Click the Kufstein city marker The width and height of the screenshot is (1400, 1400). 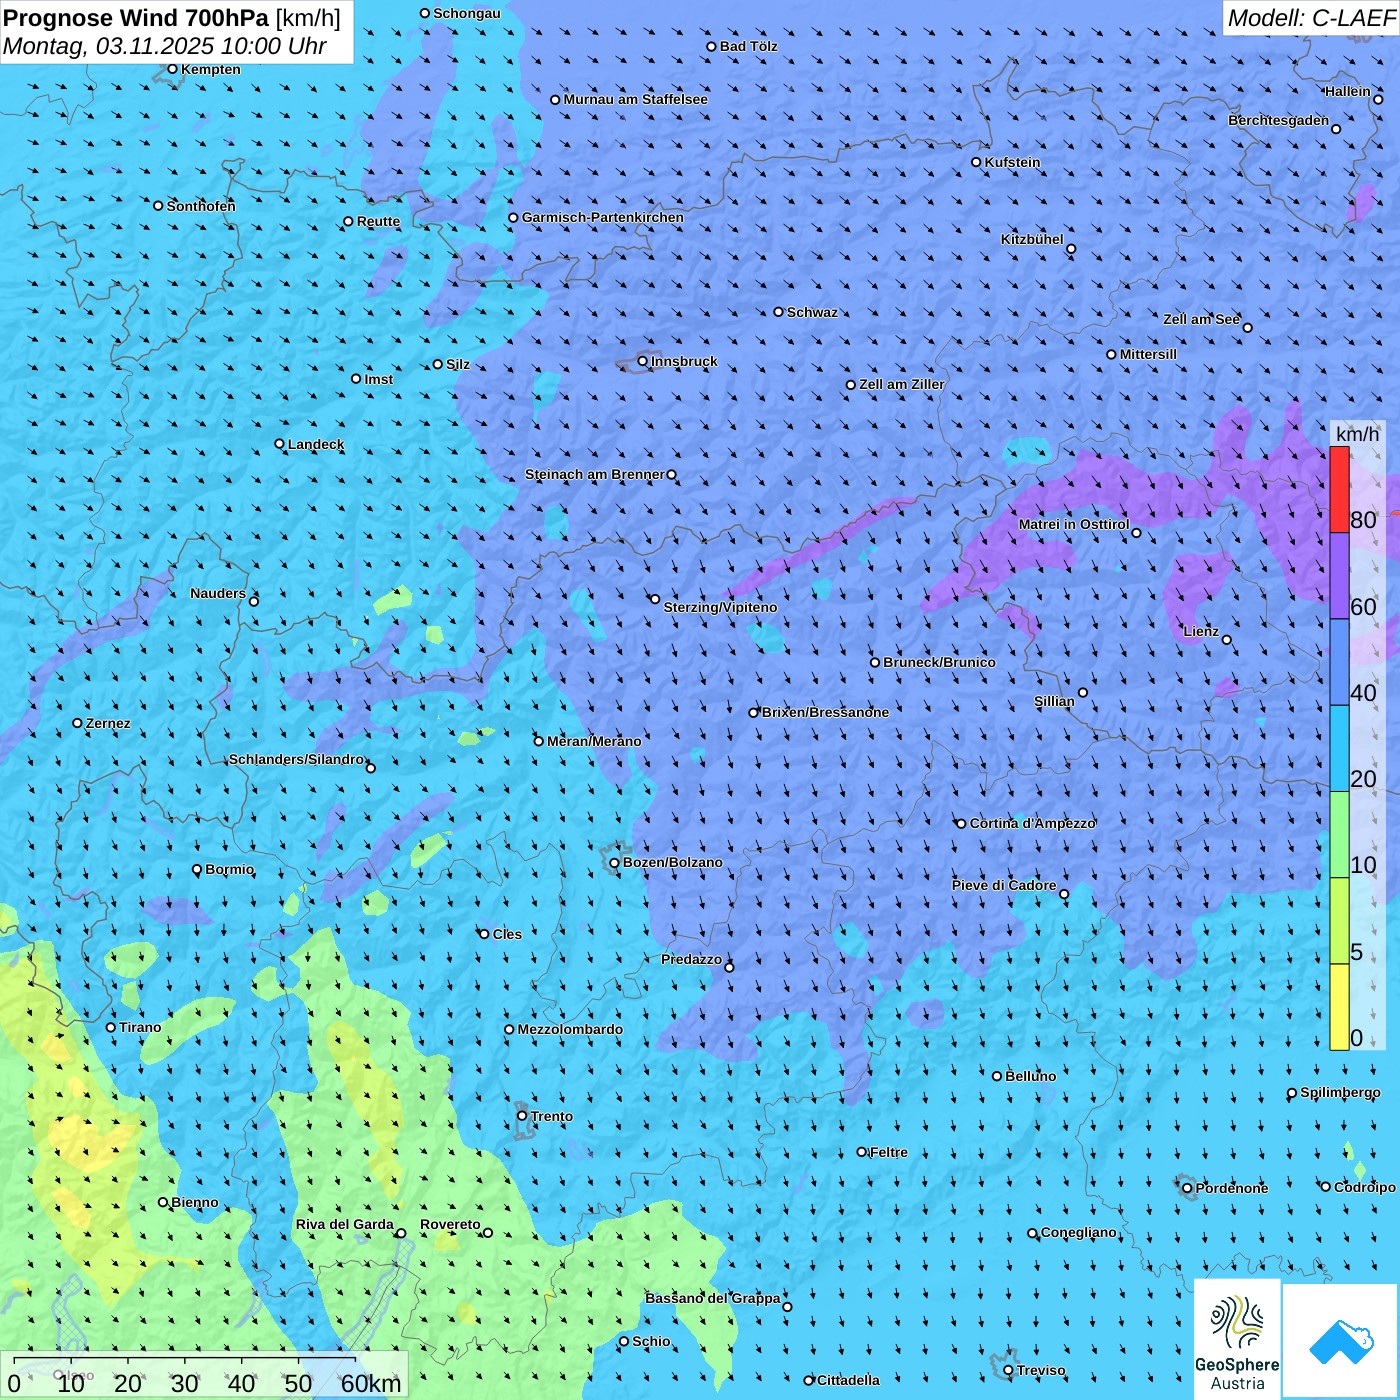pos(977,162)
